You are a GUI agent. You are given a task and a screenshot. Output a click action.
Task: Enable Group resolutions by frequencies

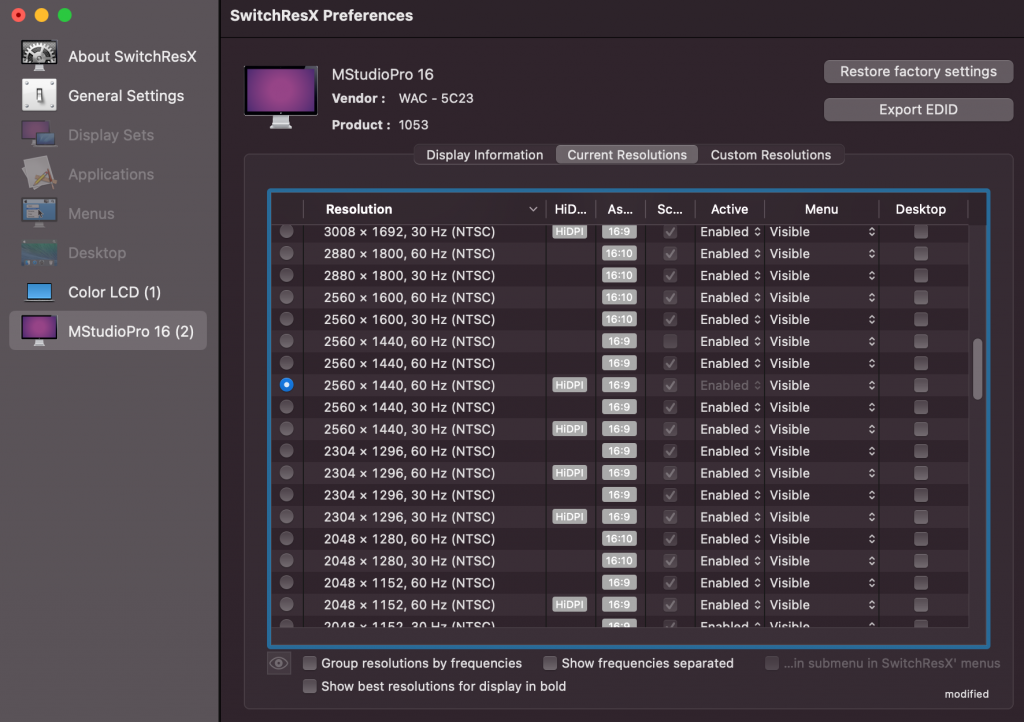click(x=310, y=663)
